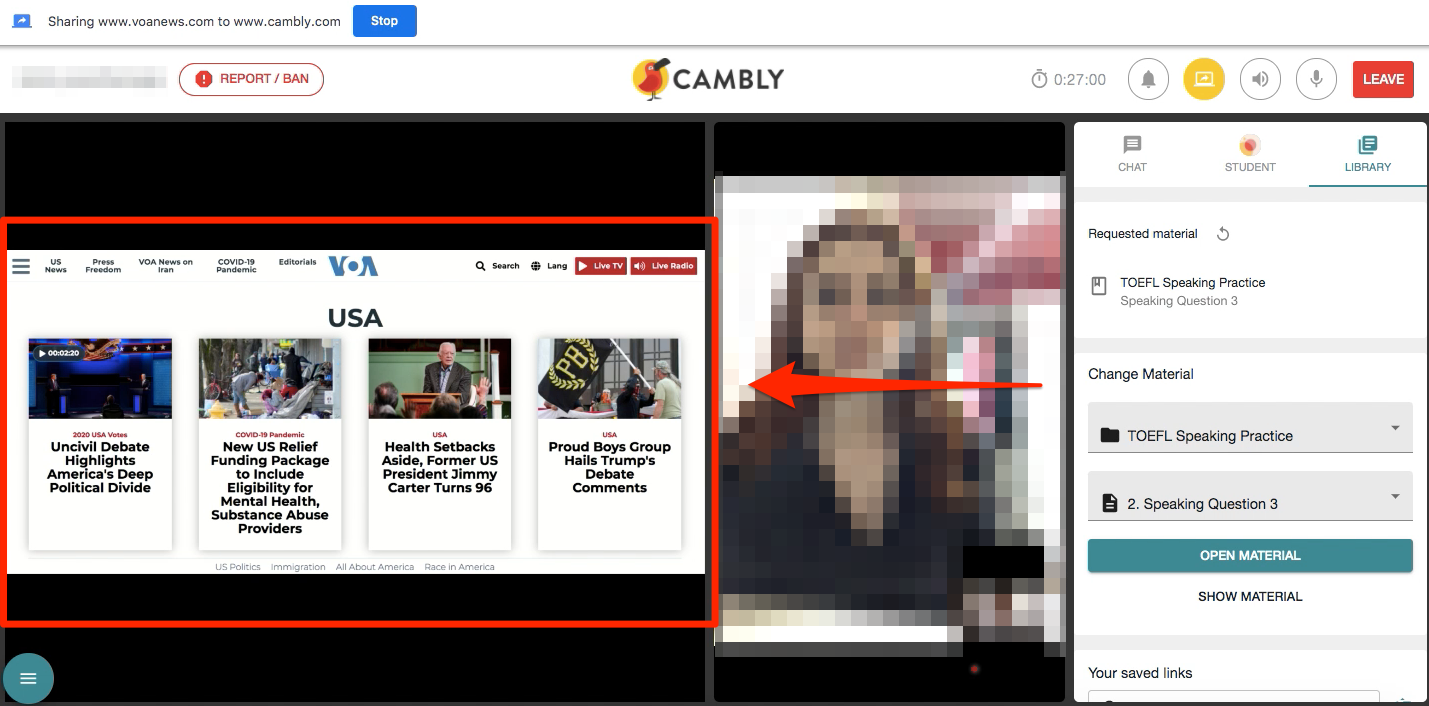The width and height of the screenshot is (1429, 706).
Task: Open New US Relief Funding Package headline
Action: (x=270, y=488)
